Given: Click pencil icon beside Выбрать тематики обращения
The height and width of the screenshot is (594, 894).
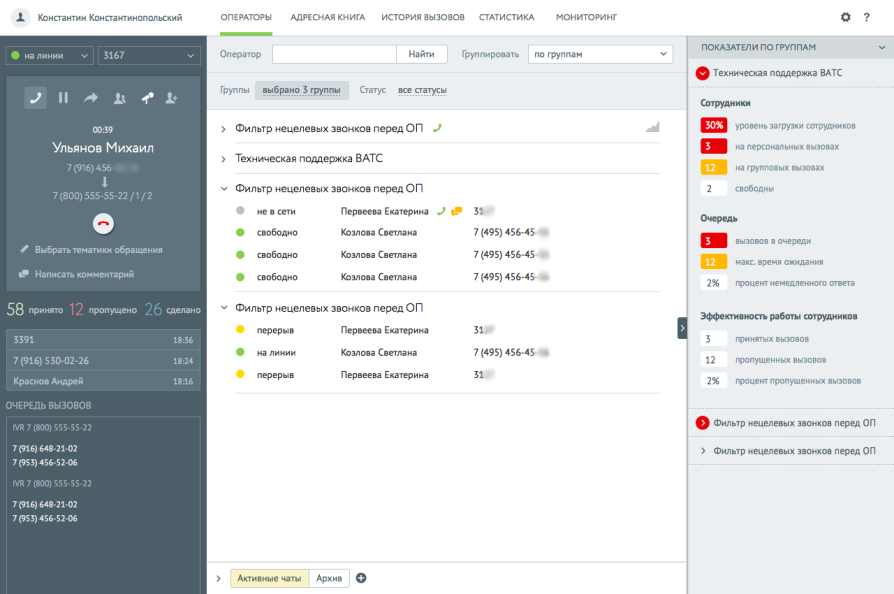Looking at the screenshot, I should point(24,249).
